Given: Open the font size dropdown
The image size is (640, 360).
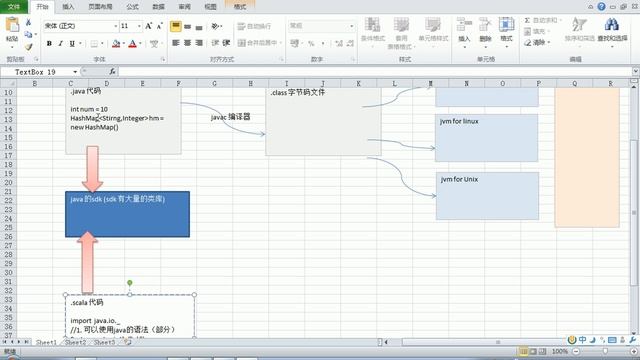Looking at the screenshot, I should 139,26.
